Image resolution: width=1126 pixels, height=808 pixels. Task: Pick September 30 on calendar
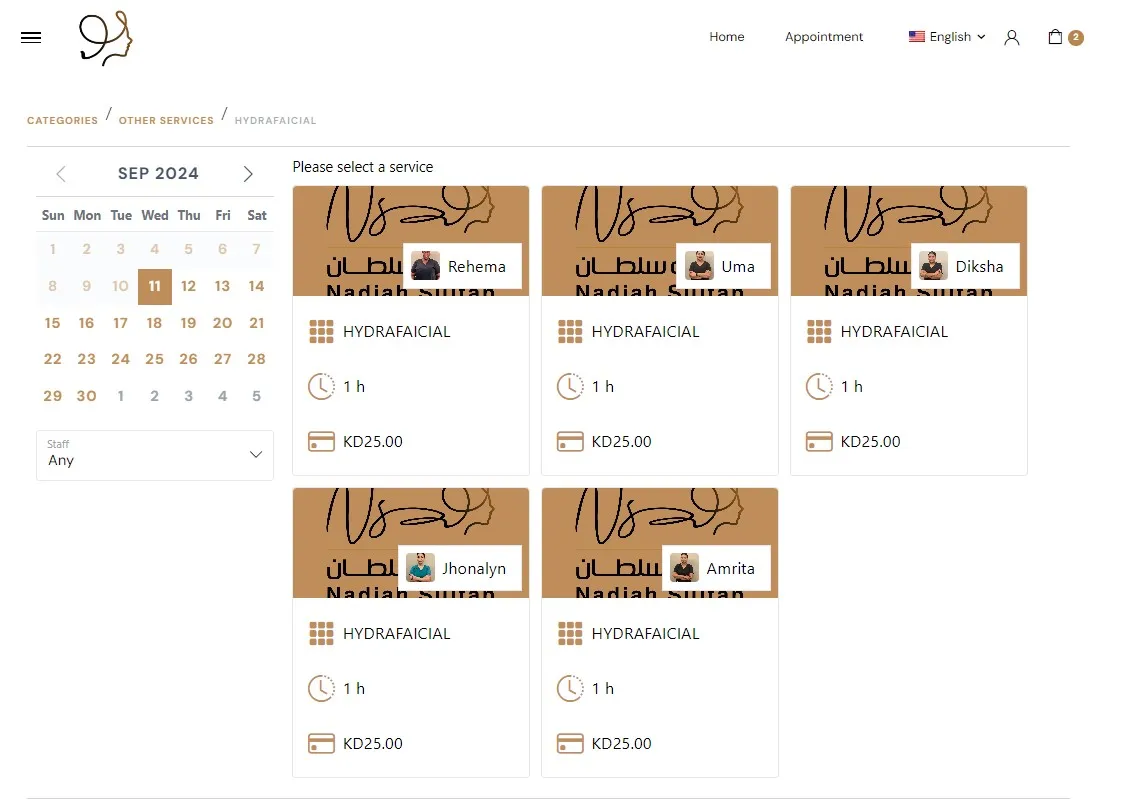point(86,396)
